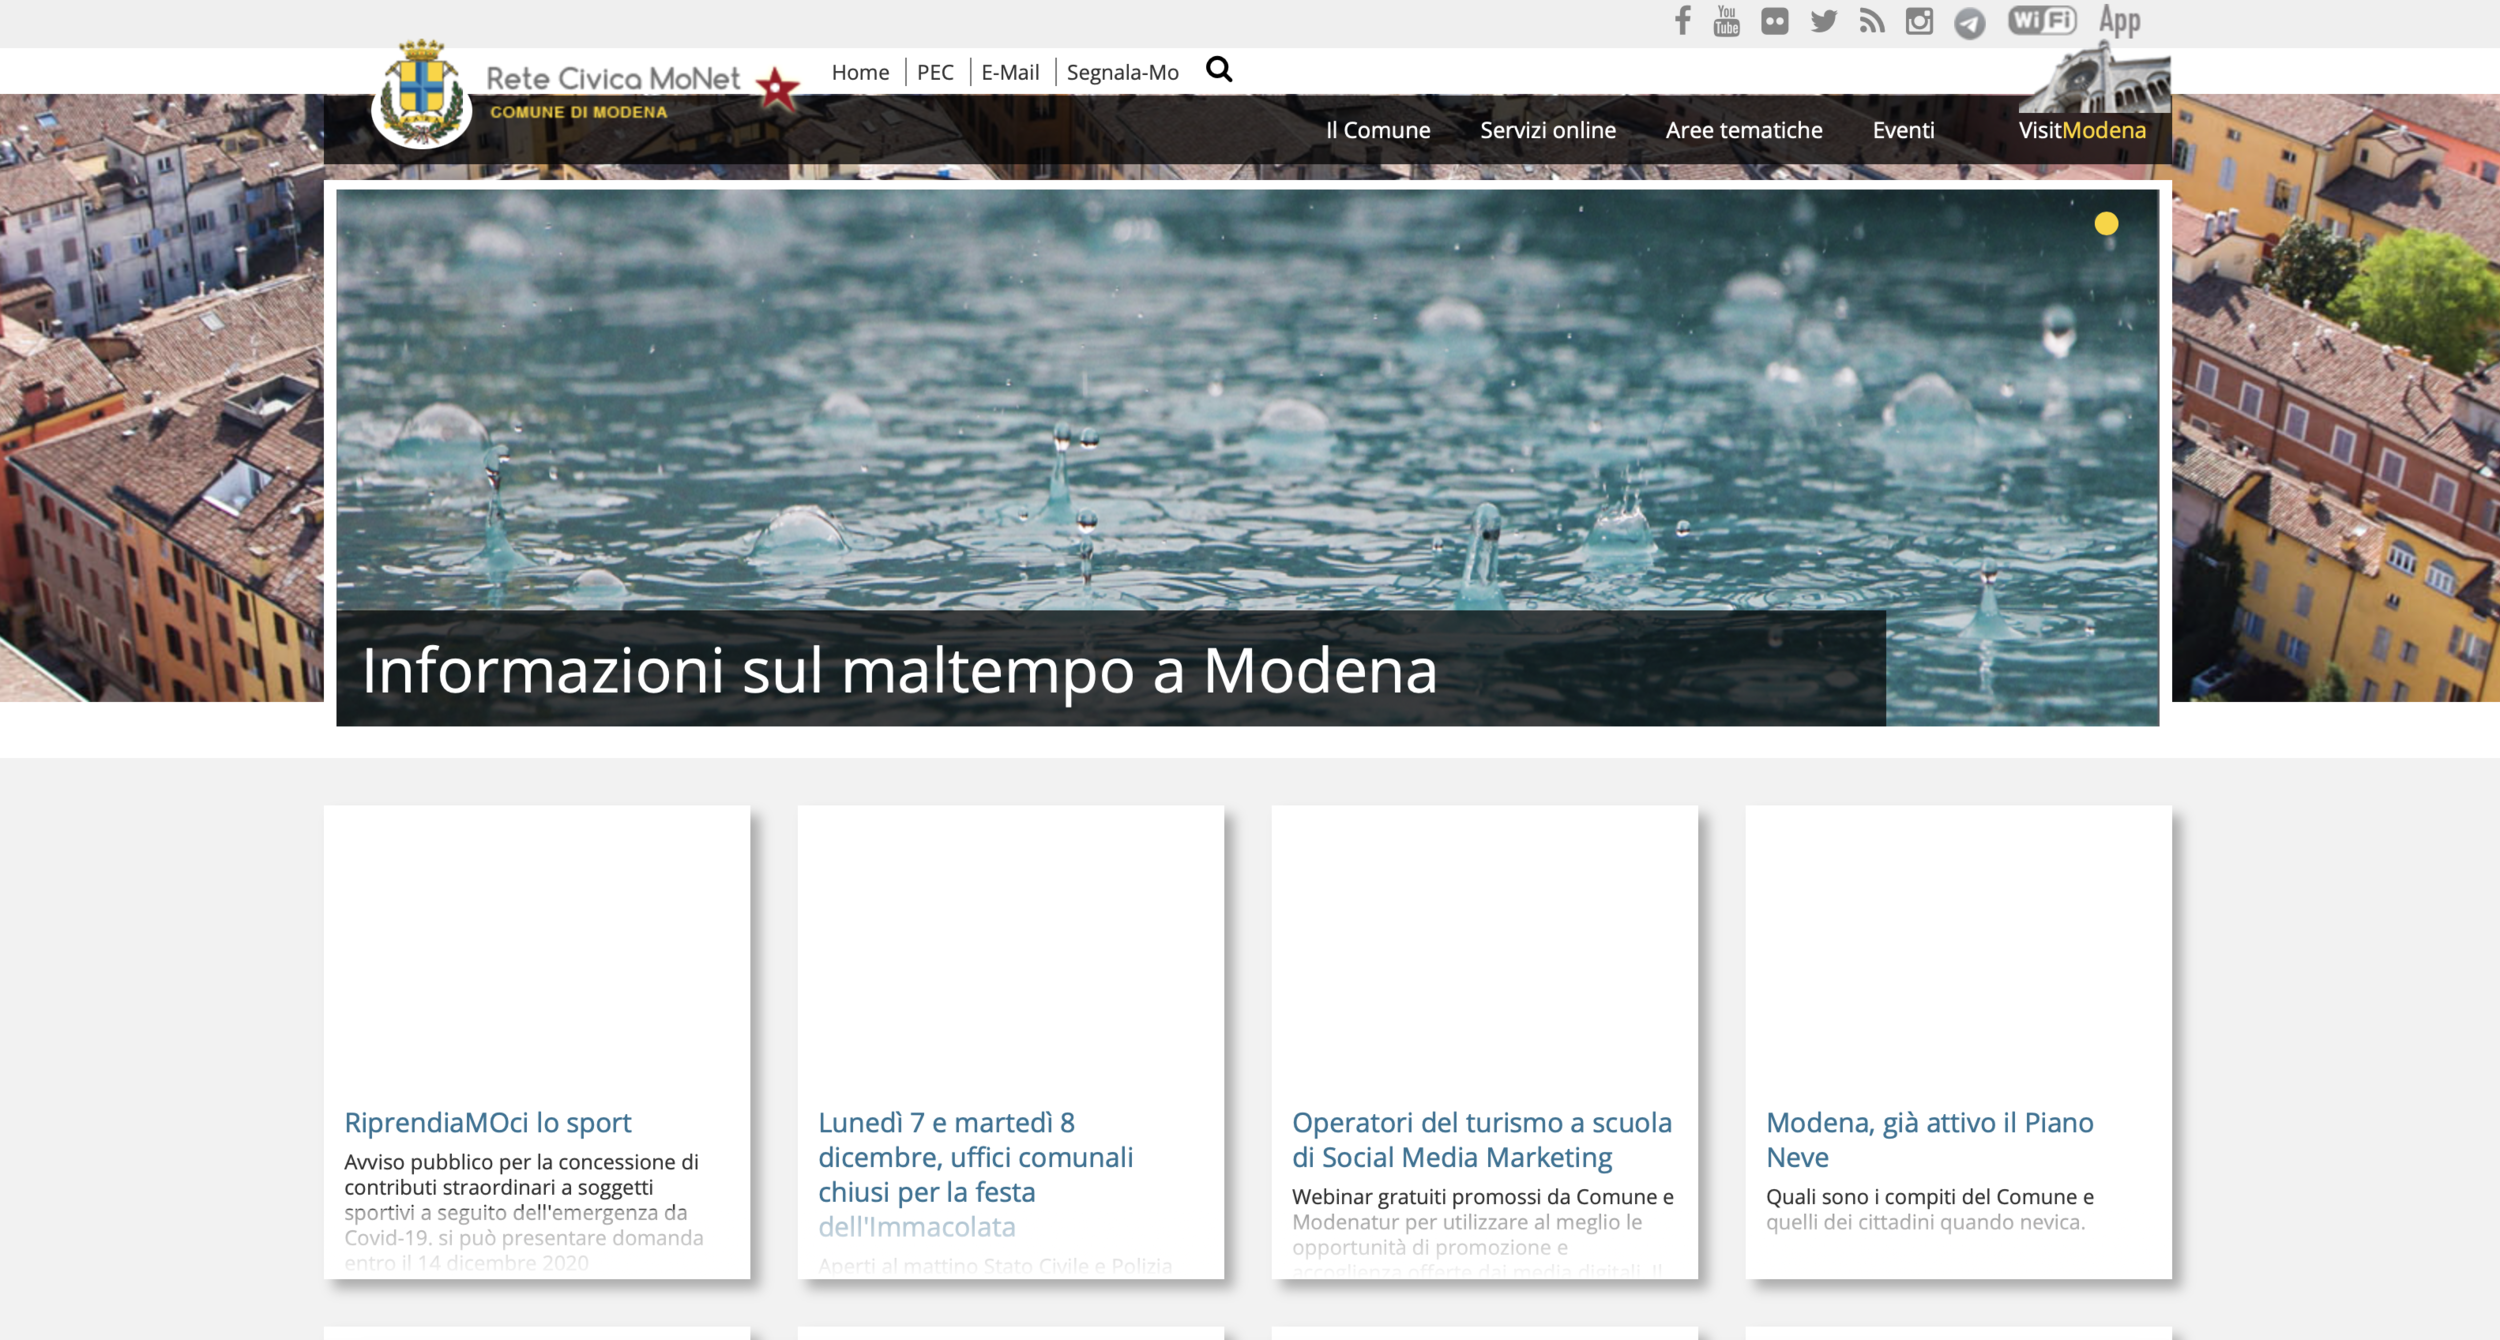Select the yellow carousel slide indicator dot

[x=2105, y=224]
